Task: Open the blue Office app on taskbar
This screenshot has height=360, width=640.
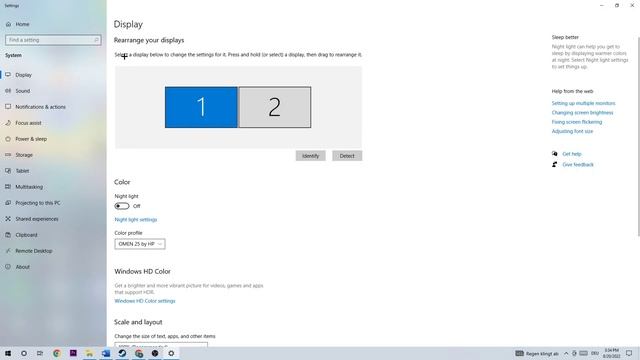Action: pos(106,353)
